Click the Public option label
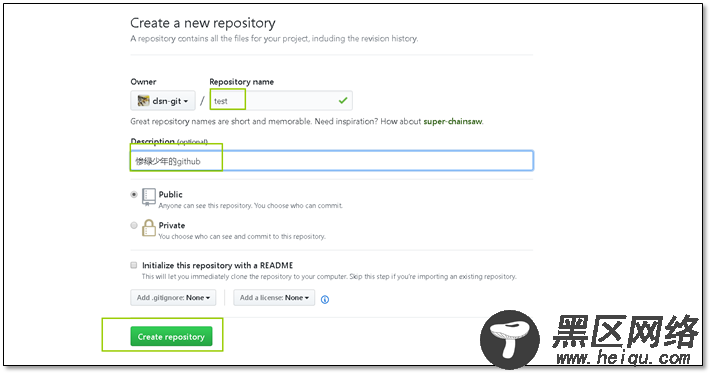Image resolution: width=712 pixels, height=375 pixels. point(170,194)
